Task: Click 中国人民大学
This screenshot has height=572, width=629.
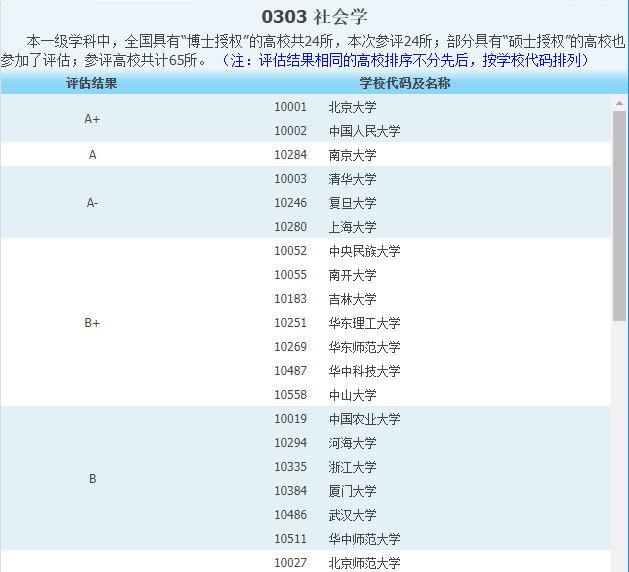Action: 365,131
